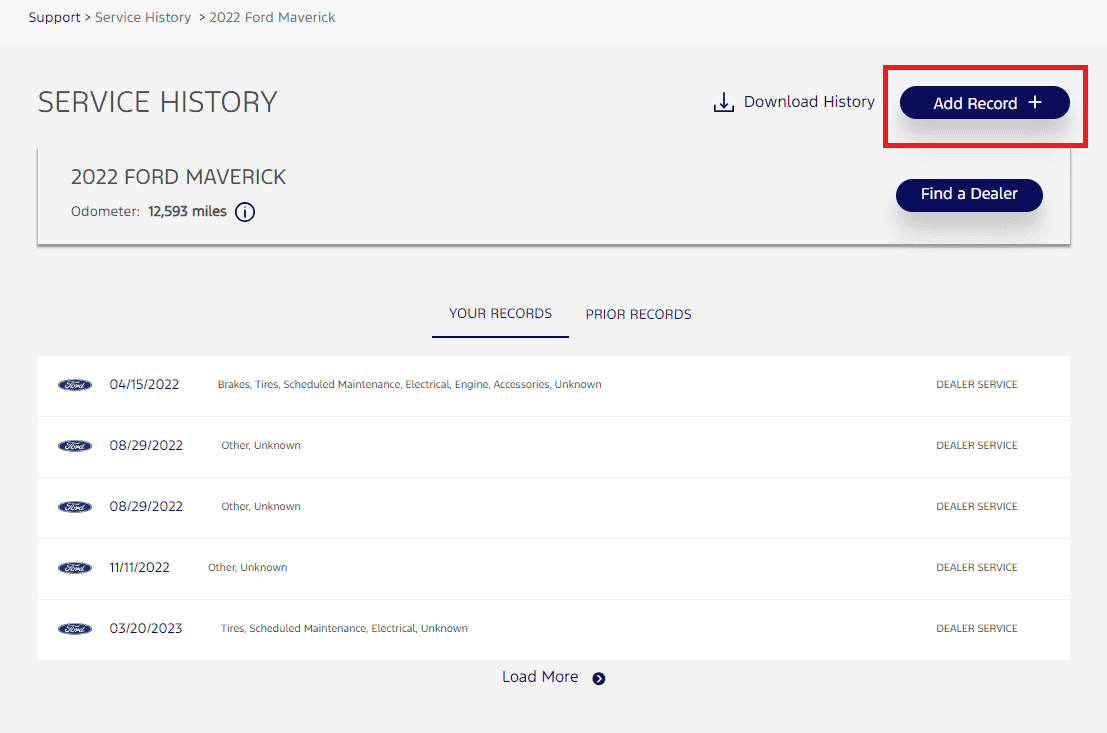Open the record dated 11/11/2022
1107x733 pixels.
(554, 568)
